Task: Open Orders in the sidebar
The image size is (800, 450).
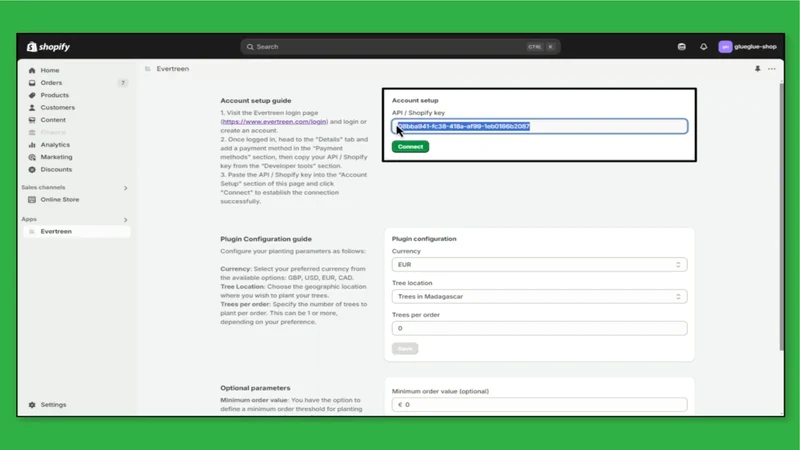Action: 51,83
